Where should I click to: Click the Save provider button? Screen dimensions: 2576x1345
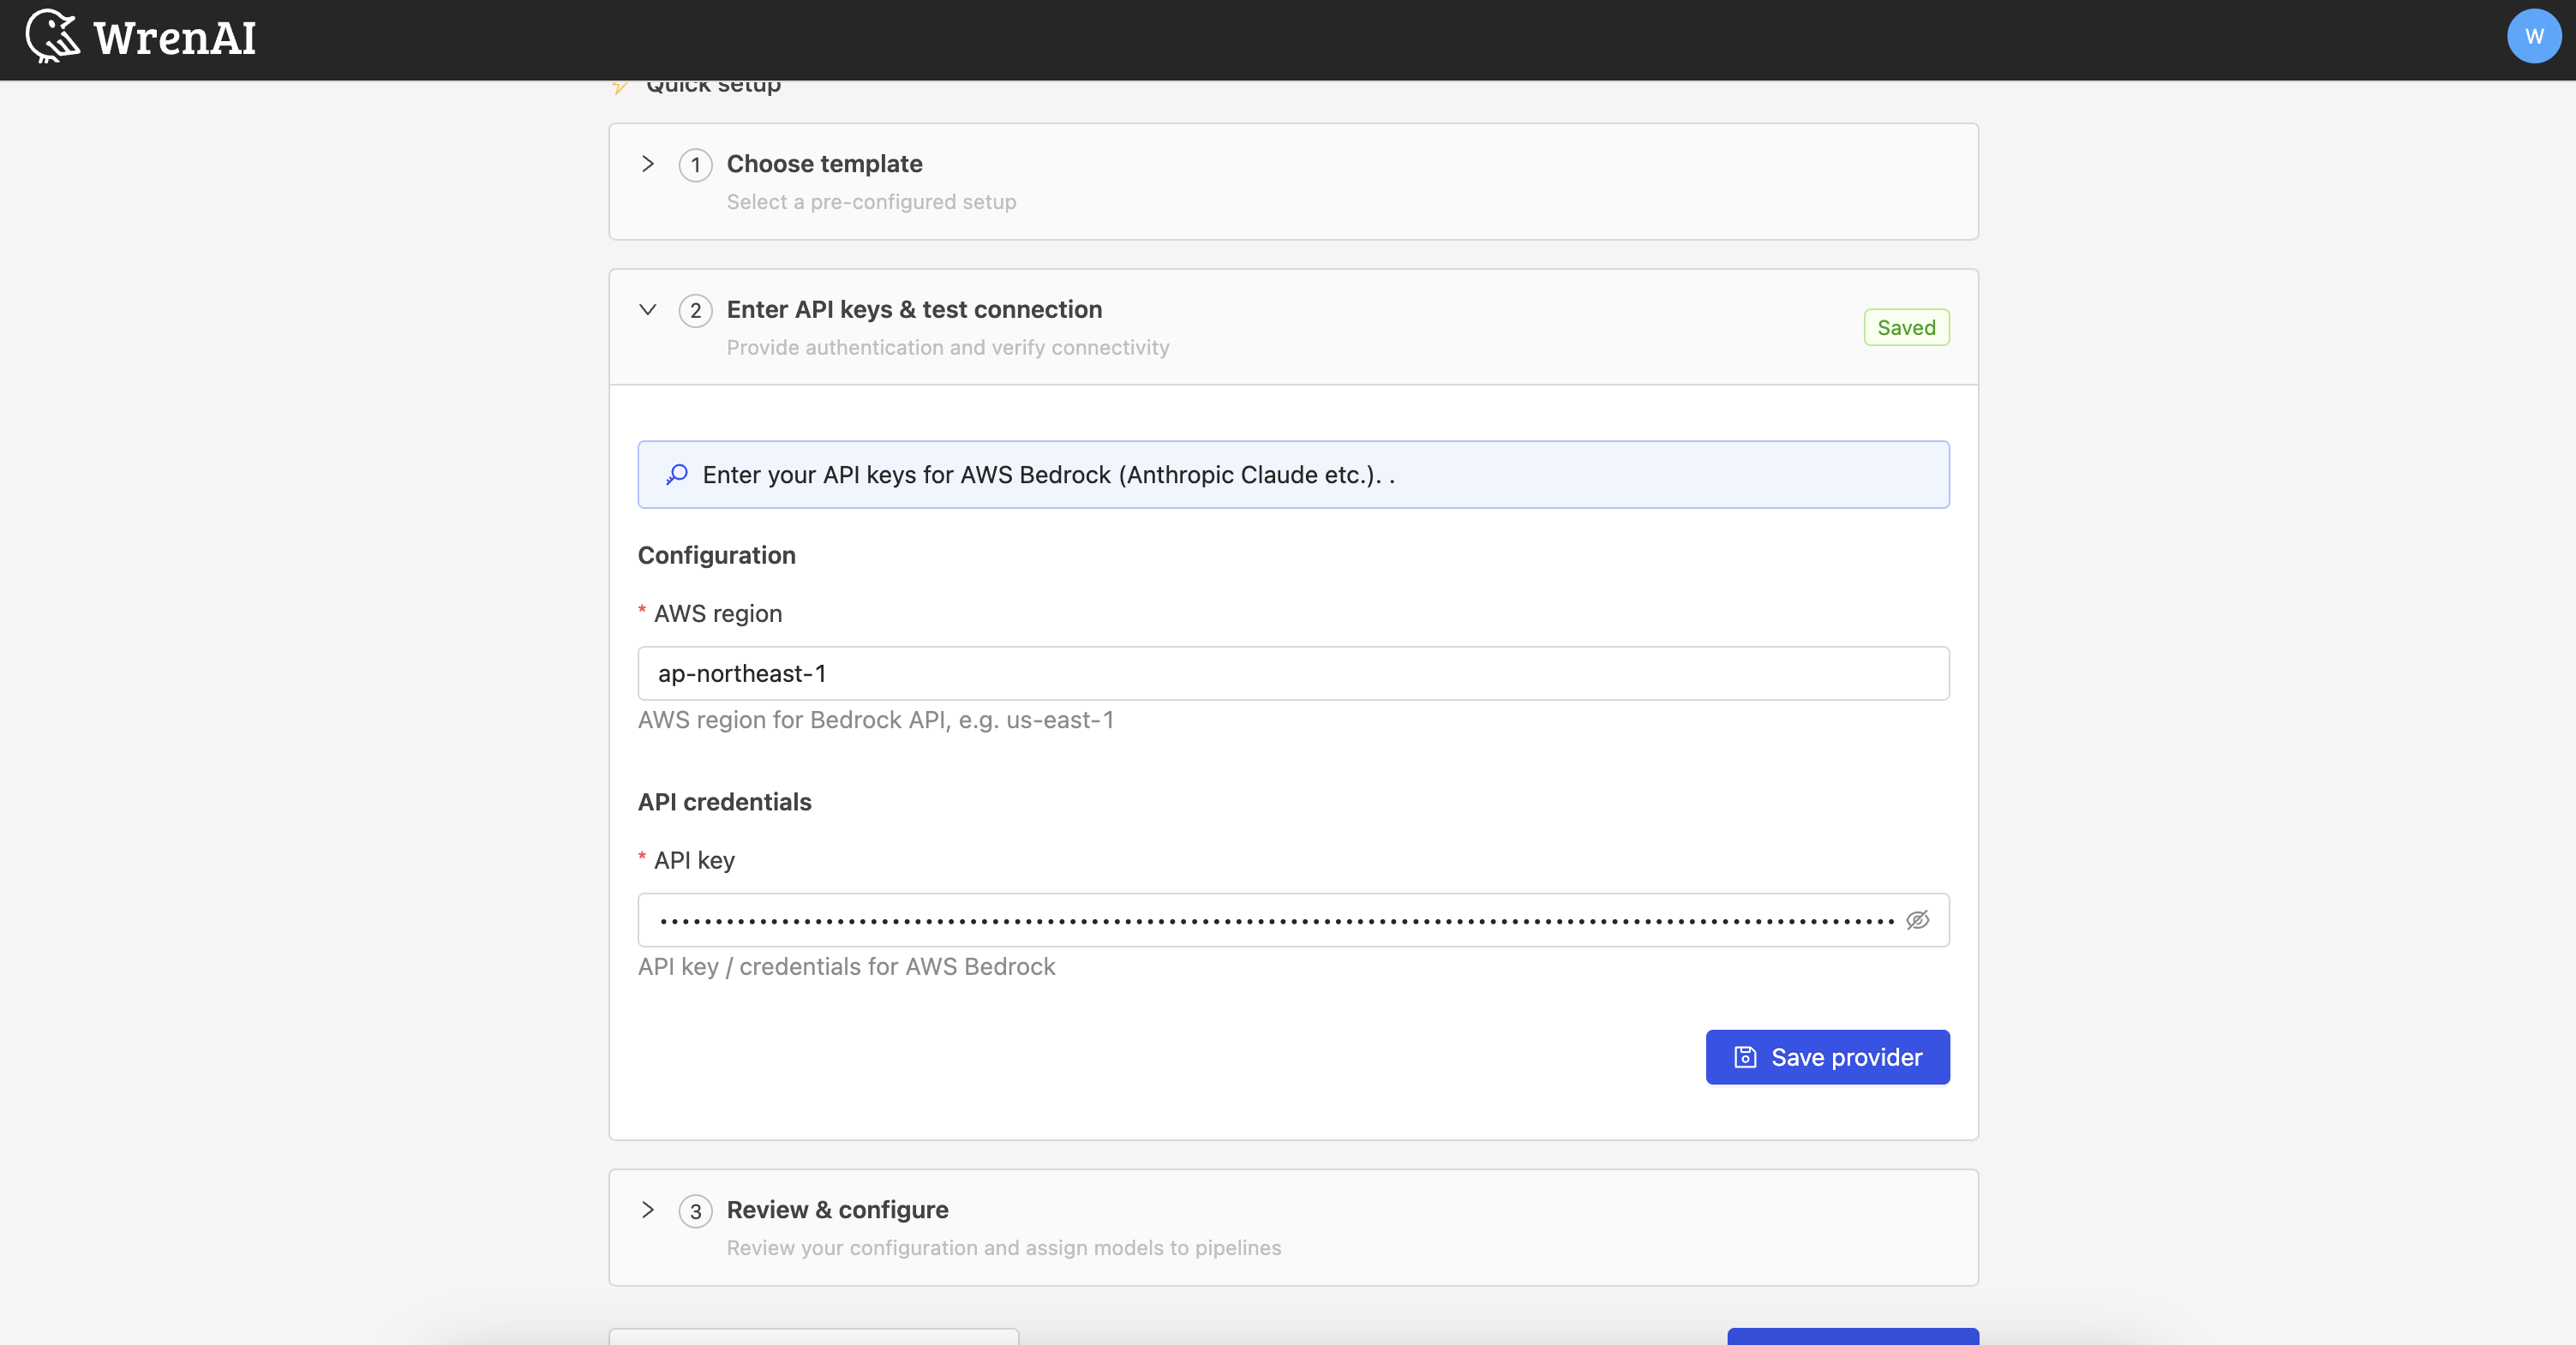(1827, 1057)
